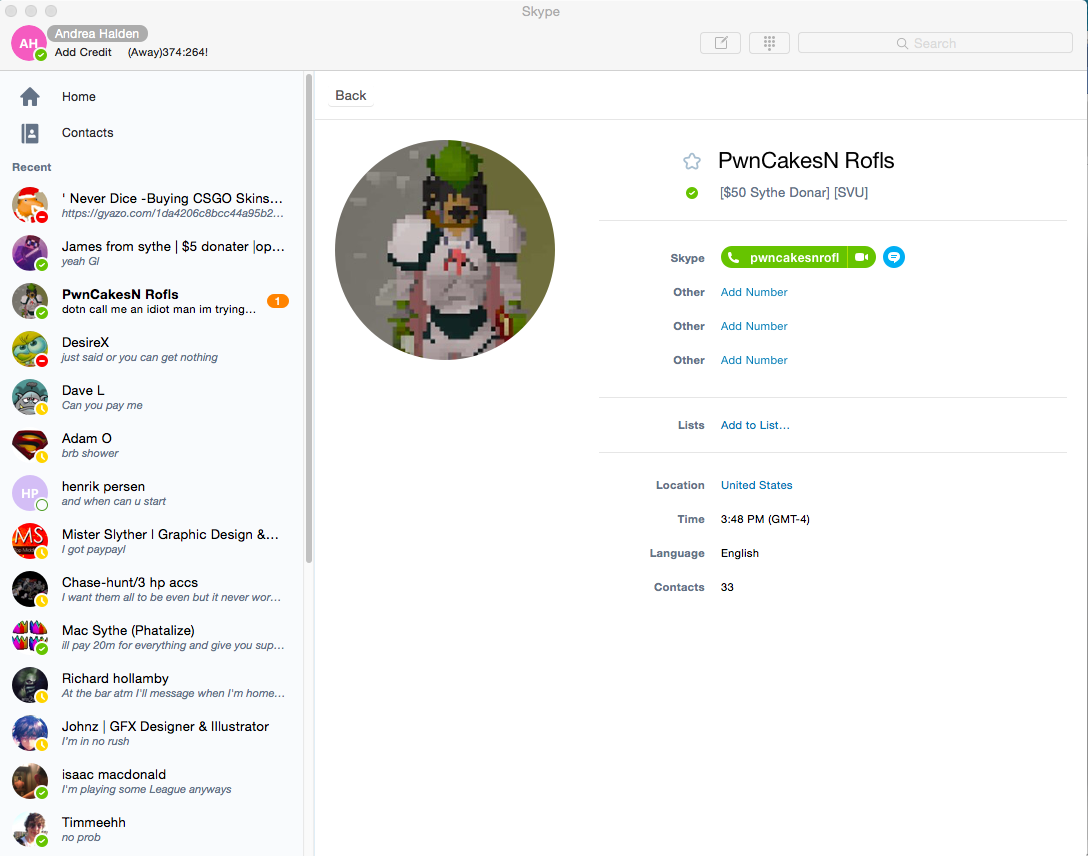Click DesireX contact avatar
Viewport: 1088px width, 856px height.
click(x=30, y=349)
